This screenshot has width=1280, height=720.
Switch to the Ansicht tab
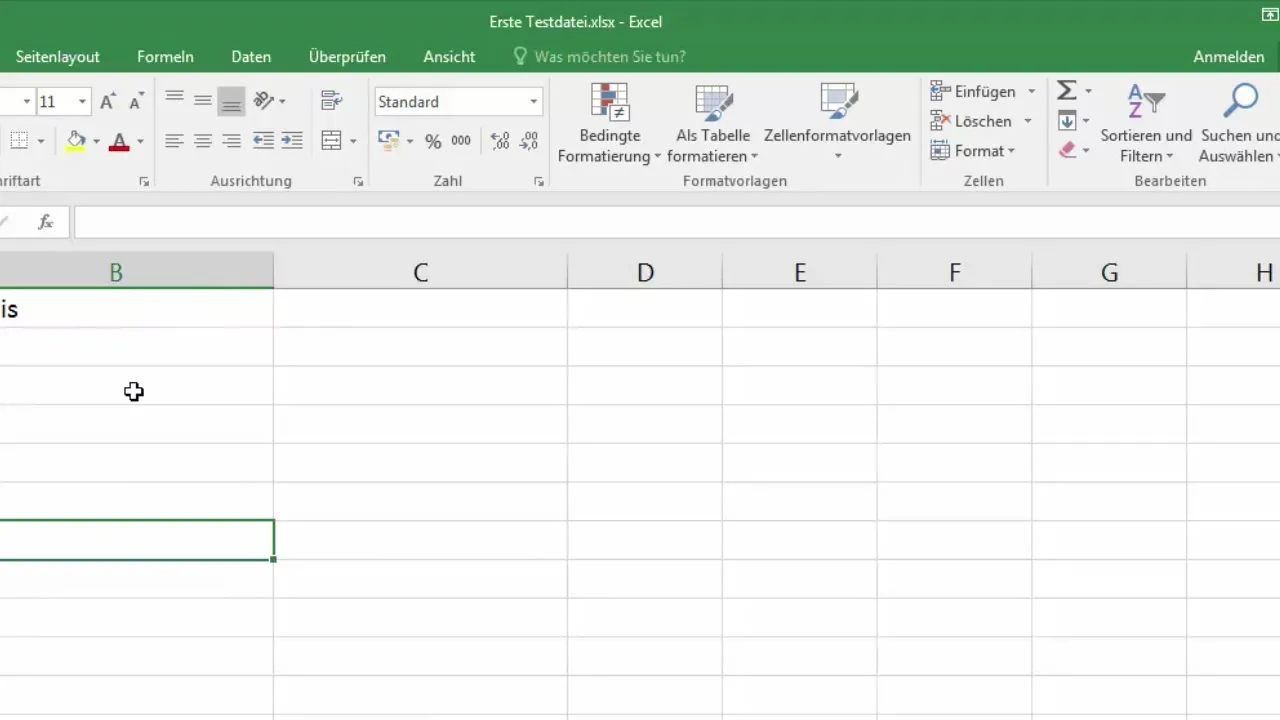449,57
